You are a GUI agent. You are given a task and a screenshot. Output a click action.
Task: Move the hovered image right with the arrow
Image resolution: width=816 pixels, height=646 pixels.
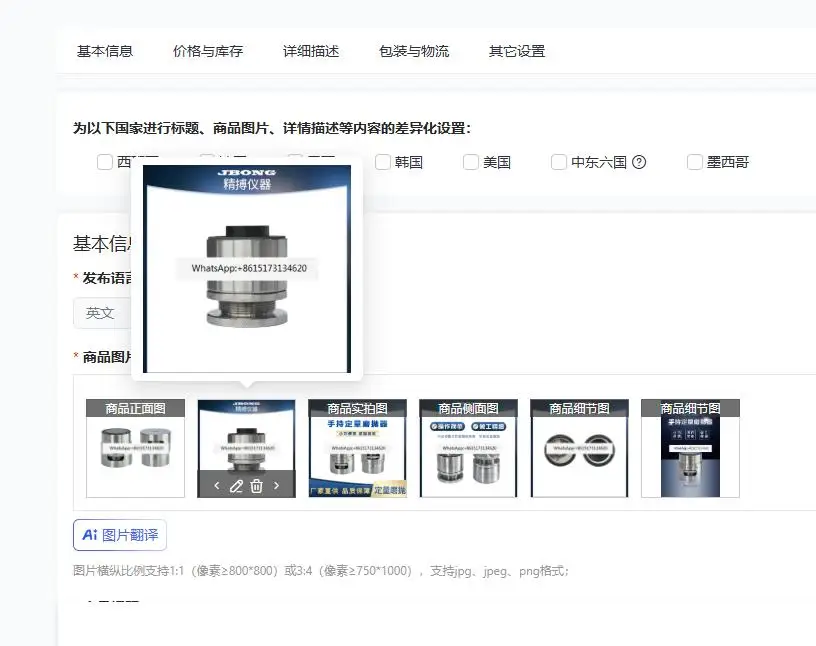276,486
